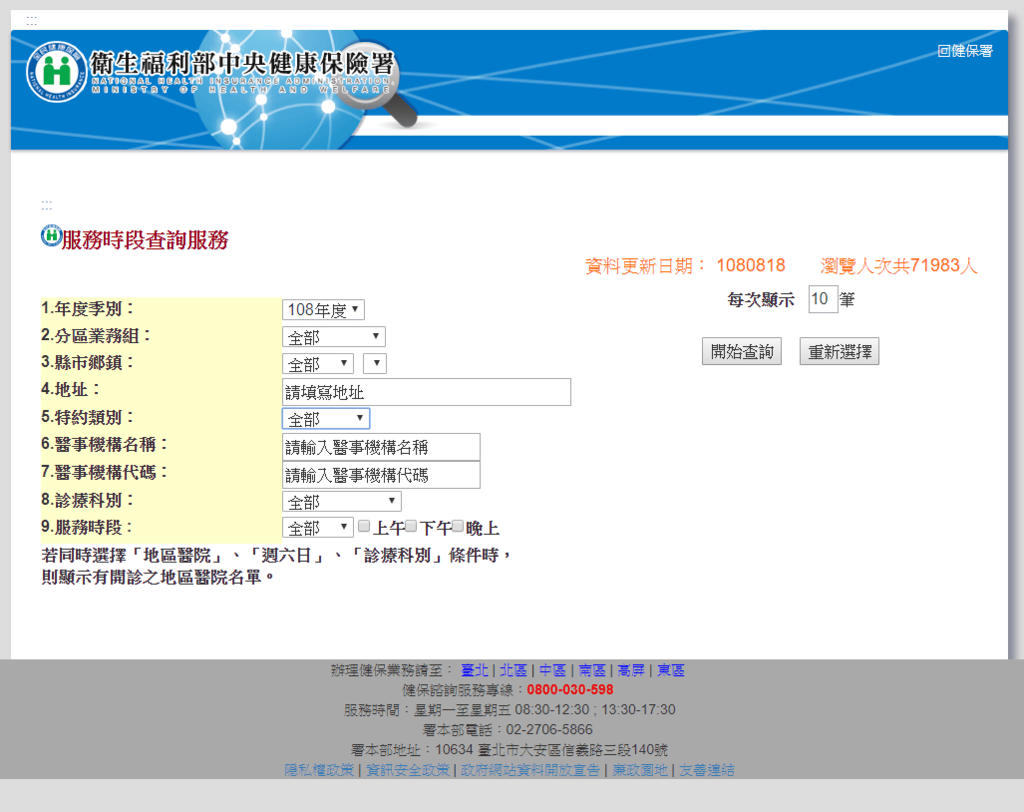Open the 資訊安全政策 link
Image resolution: width=1024 pixels, height=812 pixels.
pyautogui.click(x=408, y=770)
